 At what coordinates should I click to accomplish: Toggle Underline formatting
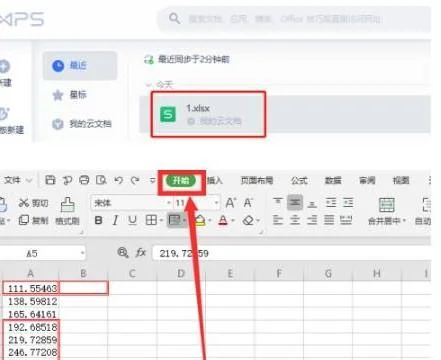click(x=132, y=220)
